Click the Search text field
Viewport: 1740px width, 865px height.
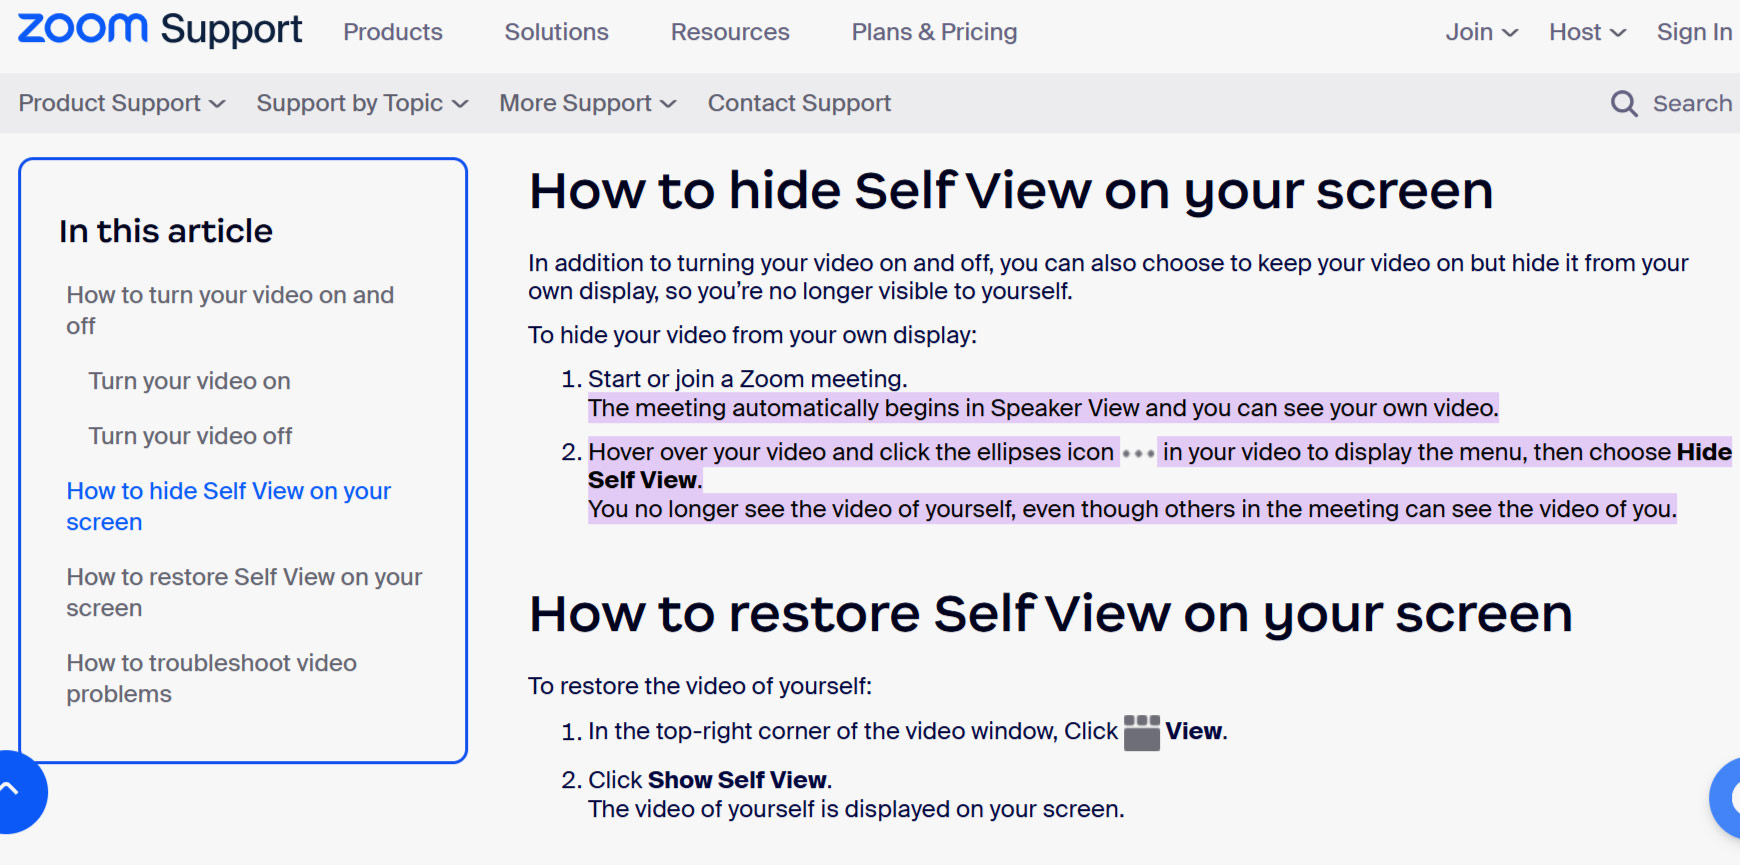(1692, 103)
